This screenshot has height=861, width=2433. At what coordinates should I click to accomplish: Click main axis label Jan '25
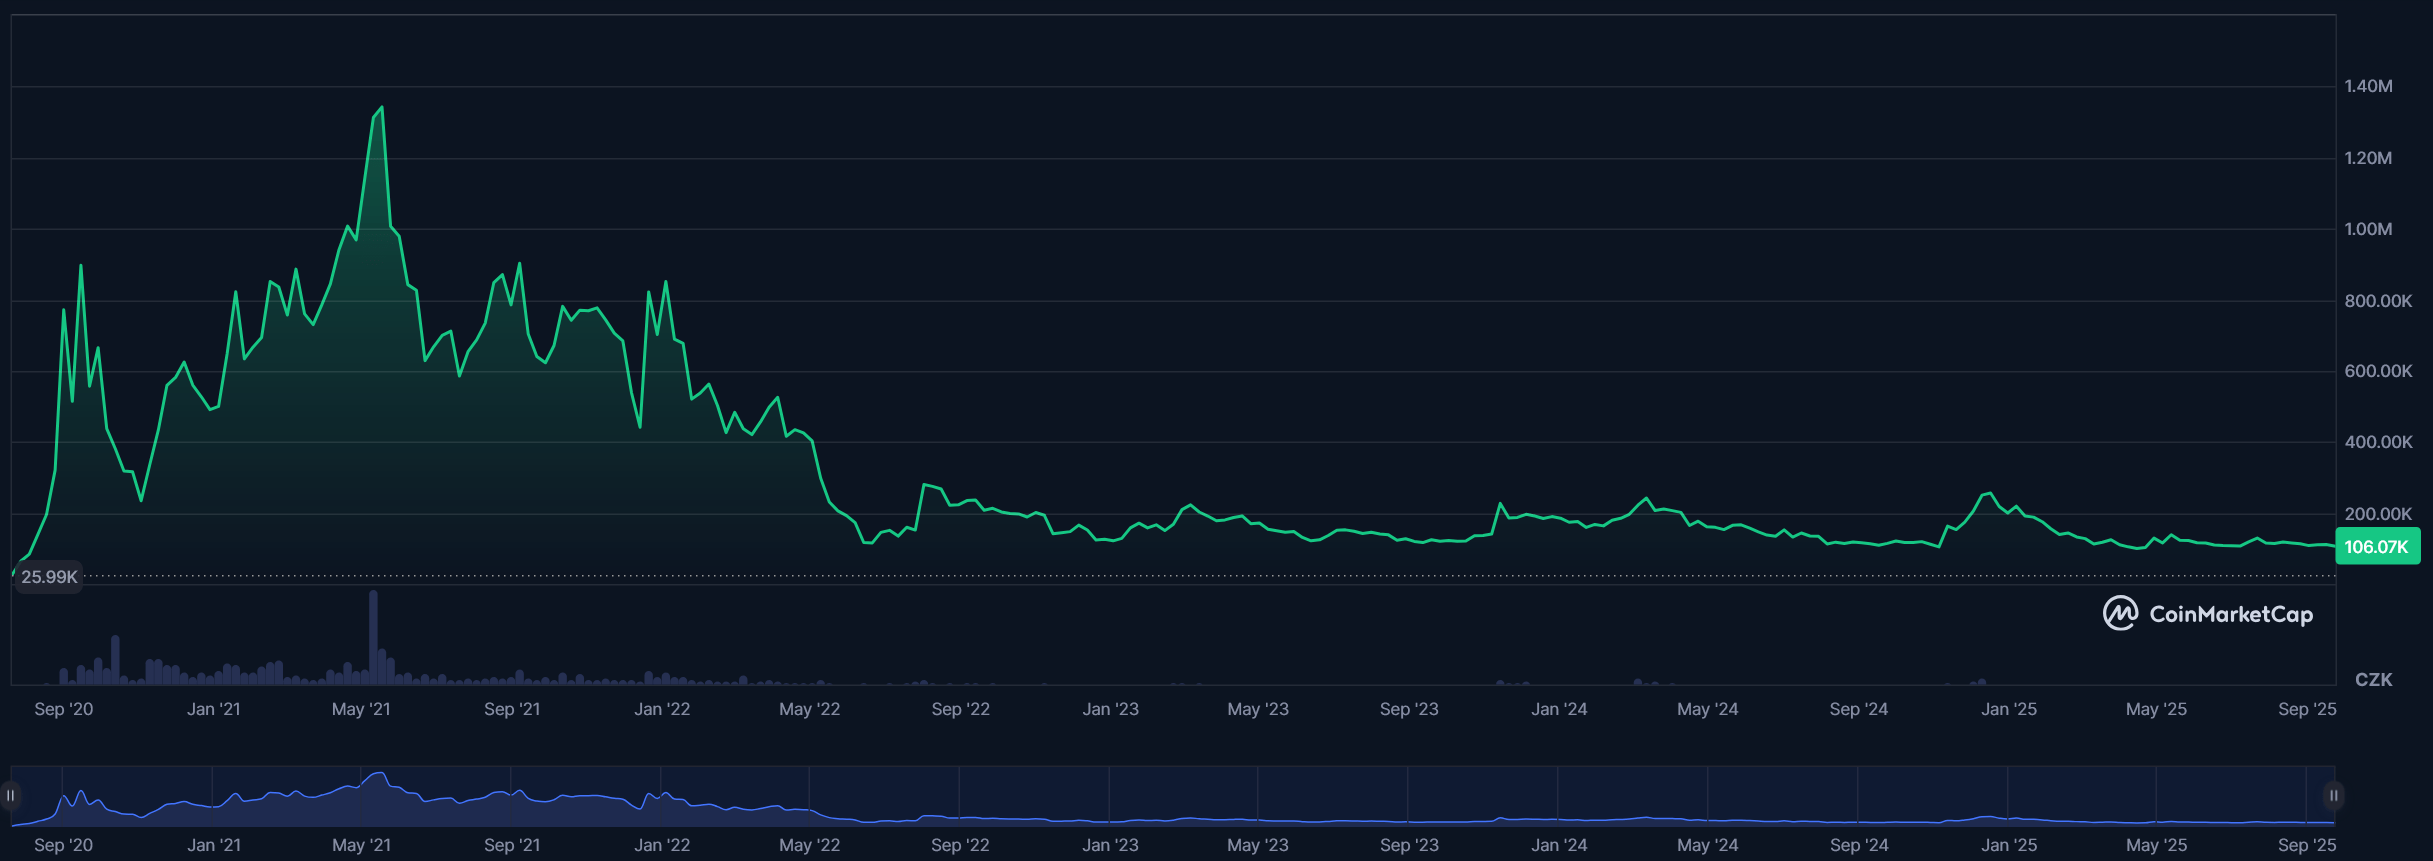pyautogui.click(x=2009, y=709)
